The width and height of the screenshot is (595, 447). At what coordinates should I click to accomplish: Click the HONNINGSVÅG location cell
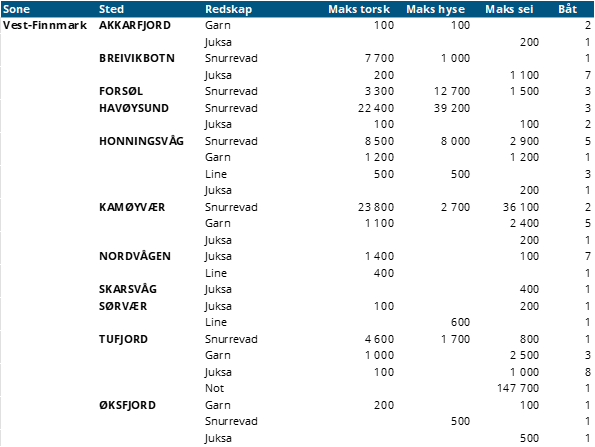pyautogui.click(x=141, y=141)
